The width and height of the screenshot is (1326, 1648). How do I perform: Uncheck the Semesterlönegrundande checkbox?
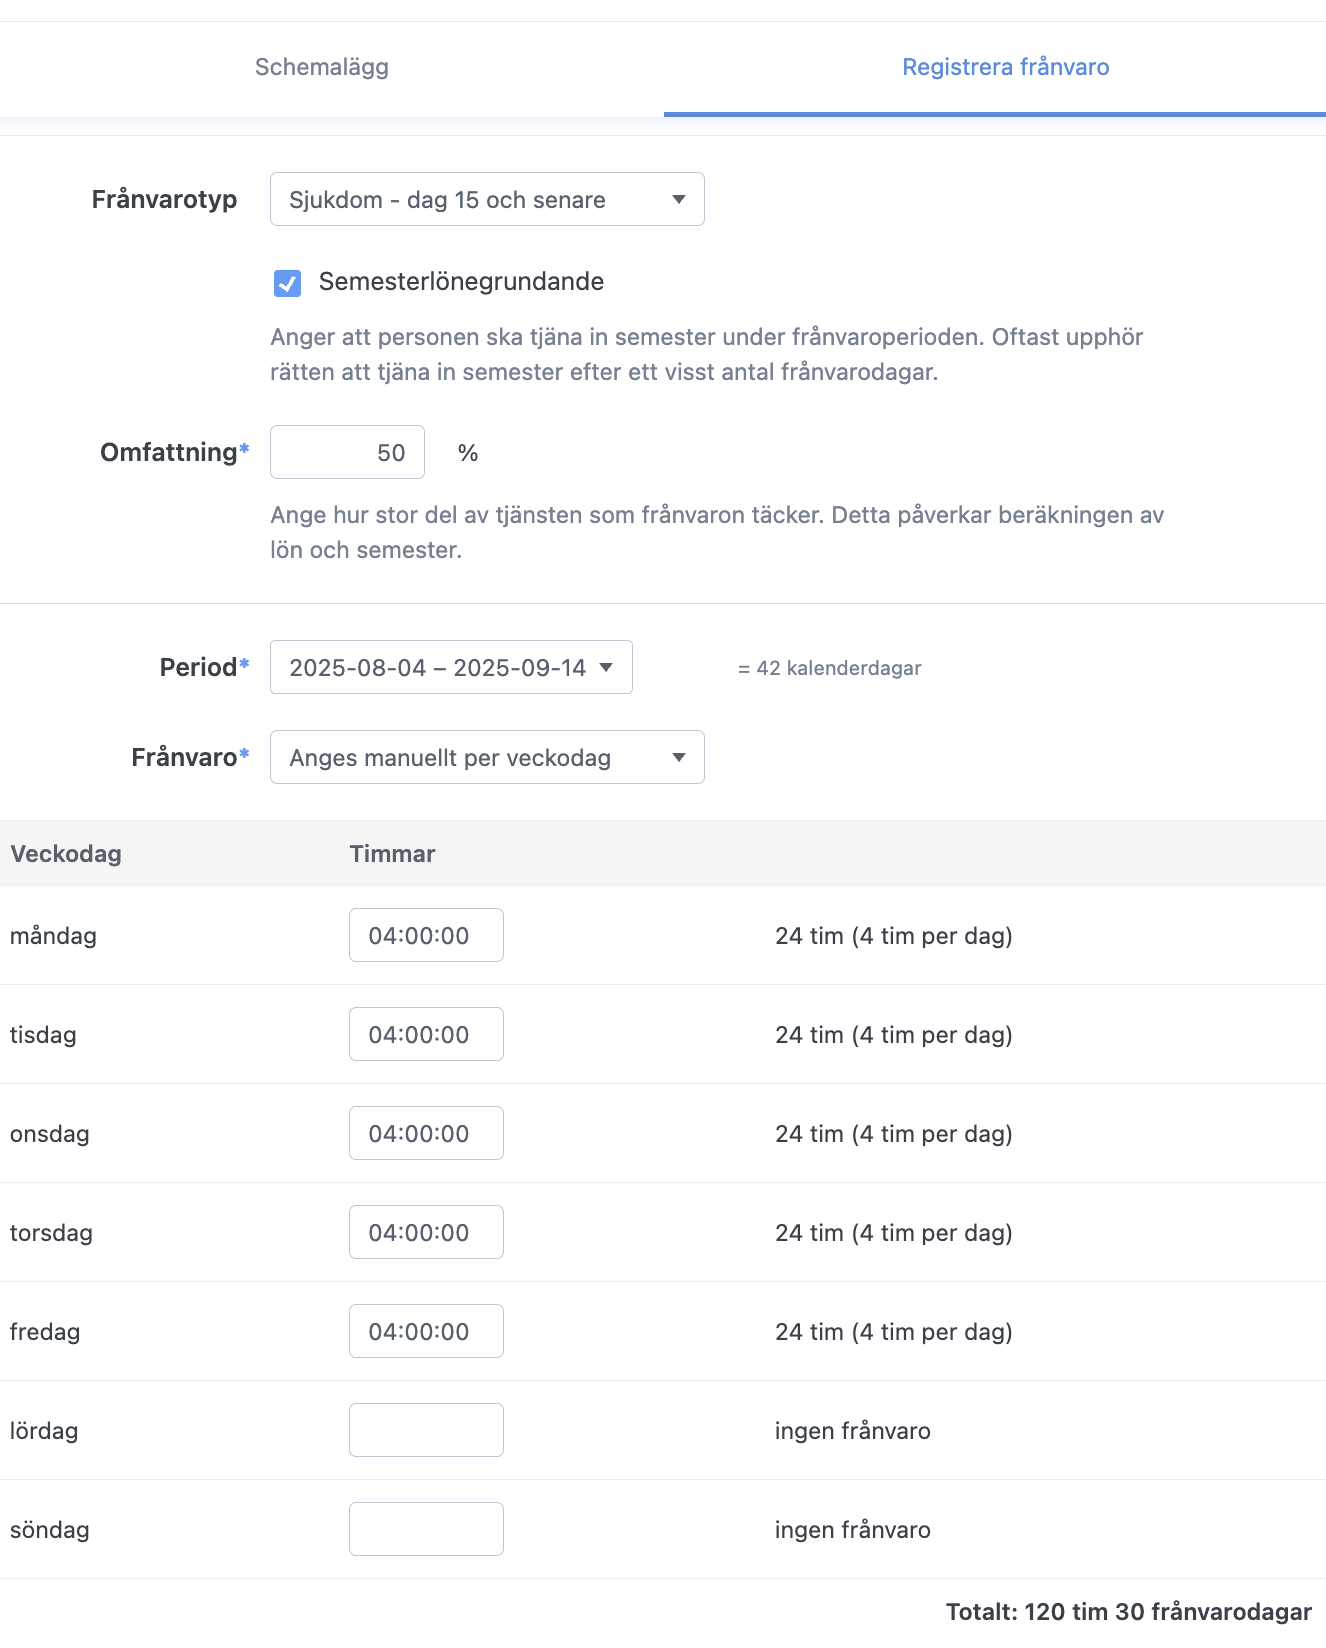click(287, 283)
